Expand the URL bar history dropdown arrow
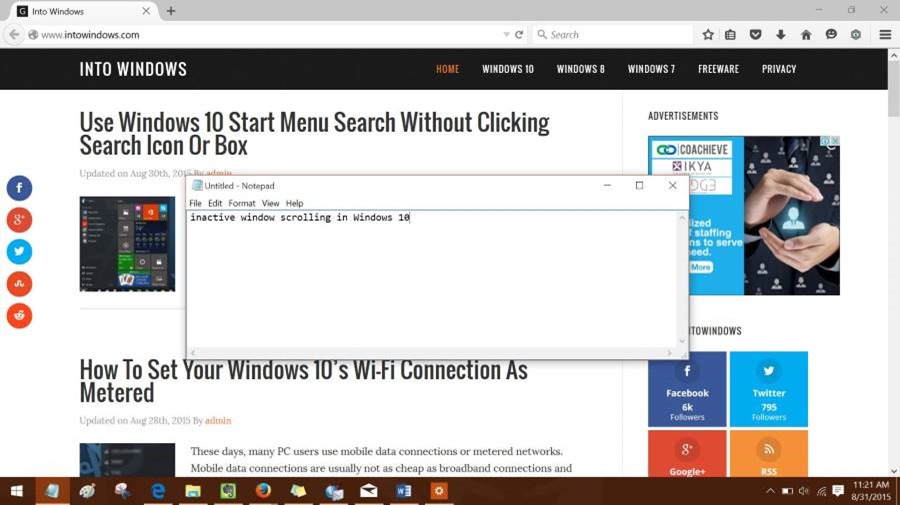900x505 pixels. coord(506,35)
